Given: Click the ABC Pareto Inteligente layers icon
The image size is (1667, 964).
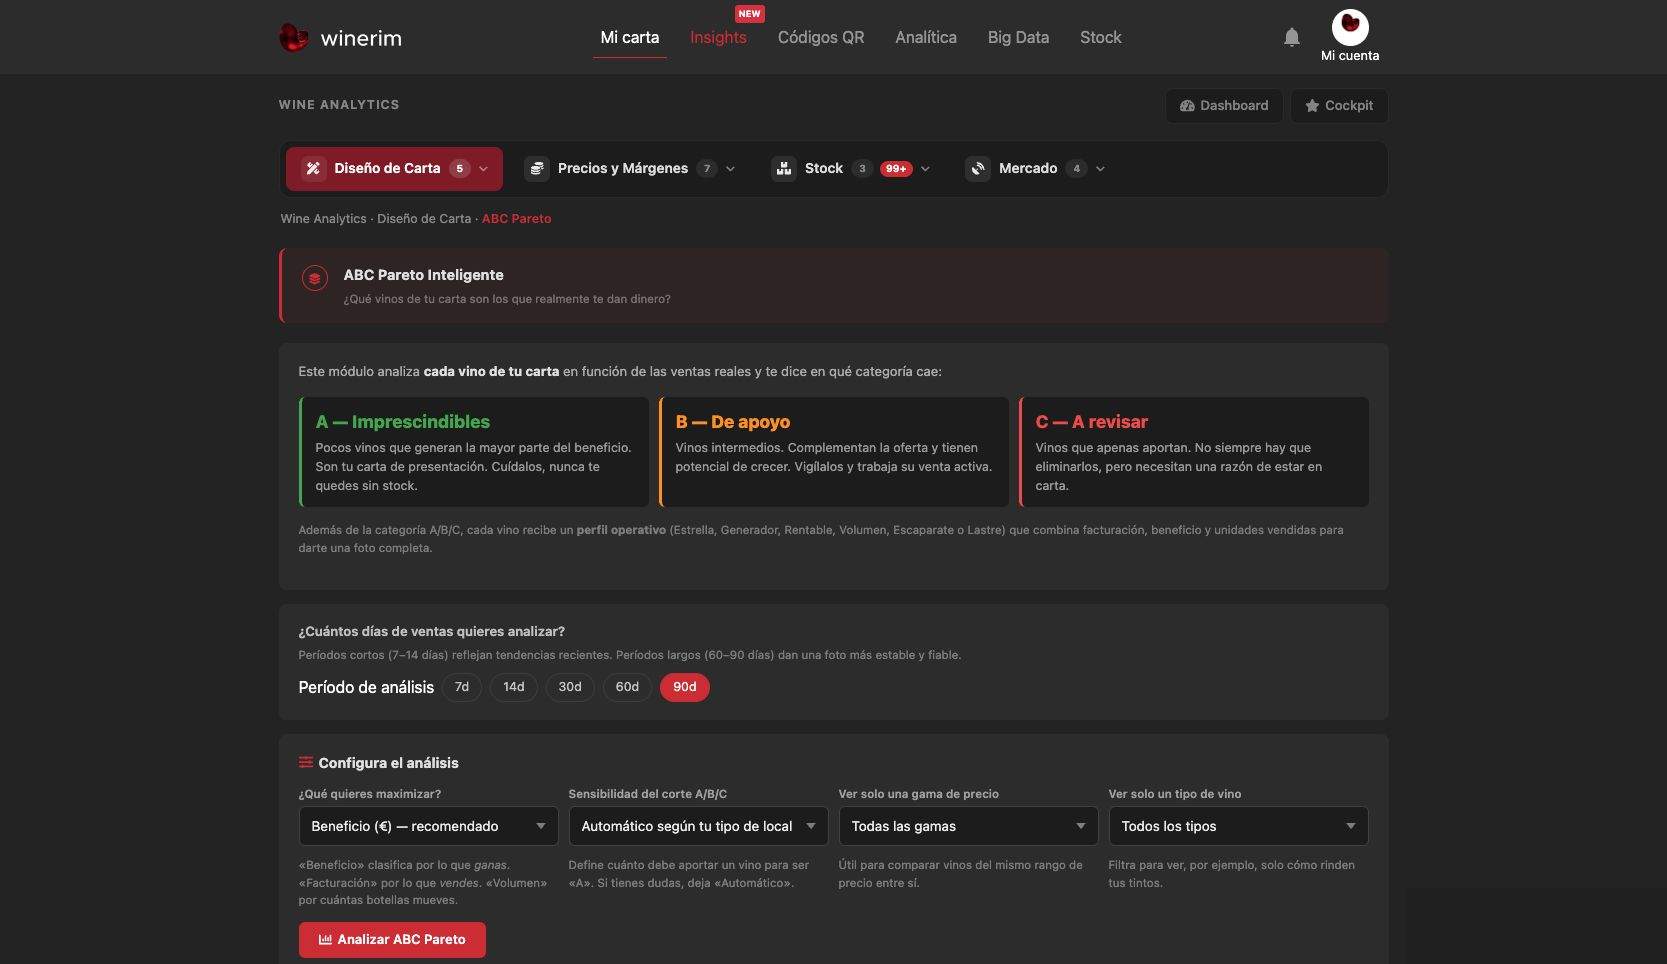Looking at the screenshot, I should (x=315, y=279).
